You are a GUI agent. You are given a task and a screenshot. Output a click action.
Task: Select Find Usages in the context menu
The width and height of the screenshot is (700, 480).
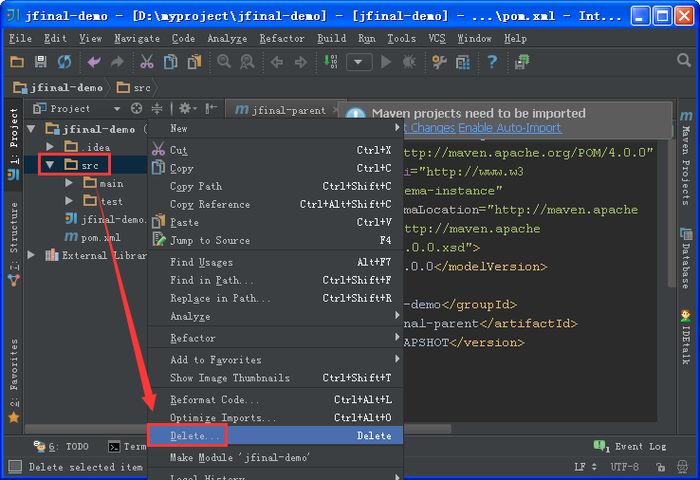click(275, 262)
